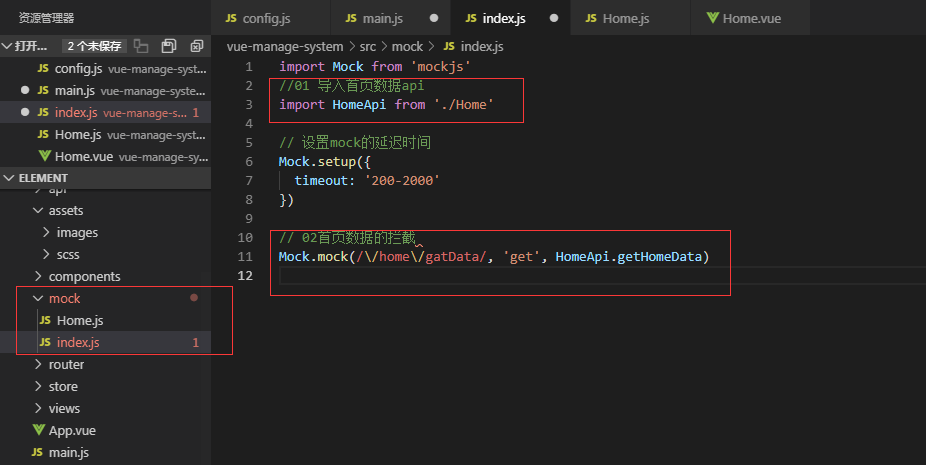Select Home.js in open editors list
Image resolution: width=926 pixels, height=465 pixels.
click(105, 135)
